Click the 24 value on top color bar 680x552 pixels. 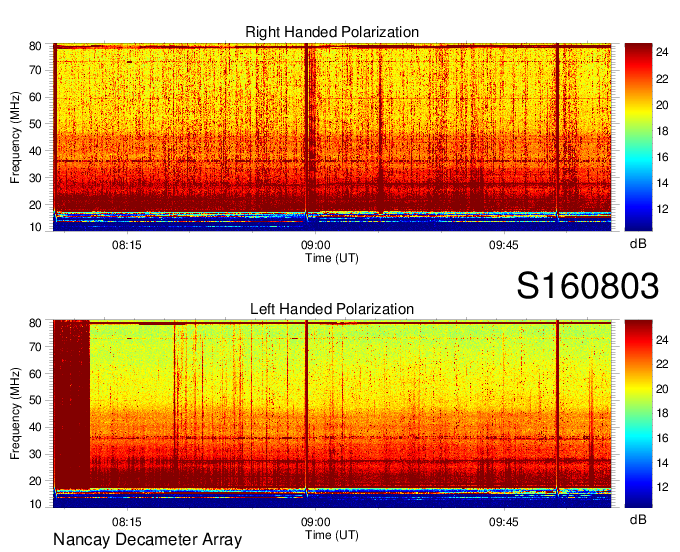point(662,52)
